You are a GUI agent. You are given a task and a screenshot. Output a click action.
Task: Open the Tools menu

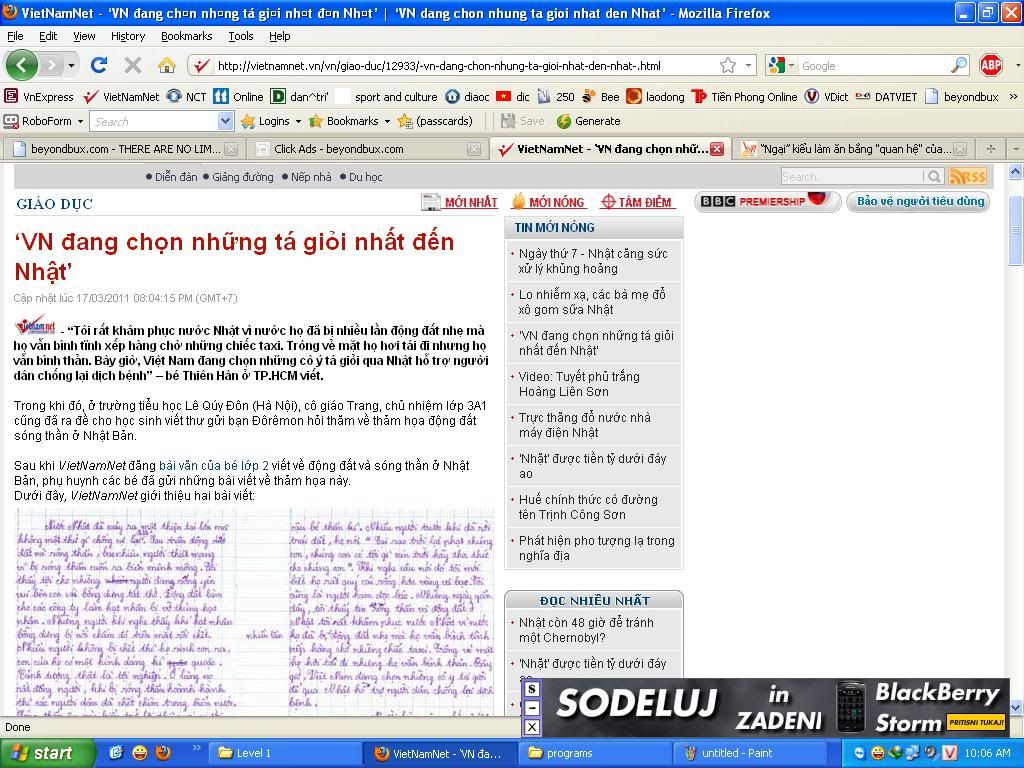coord(241,36)
